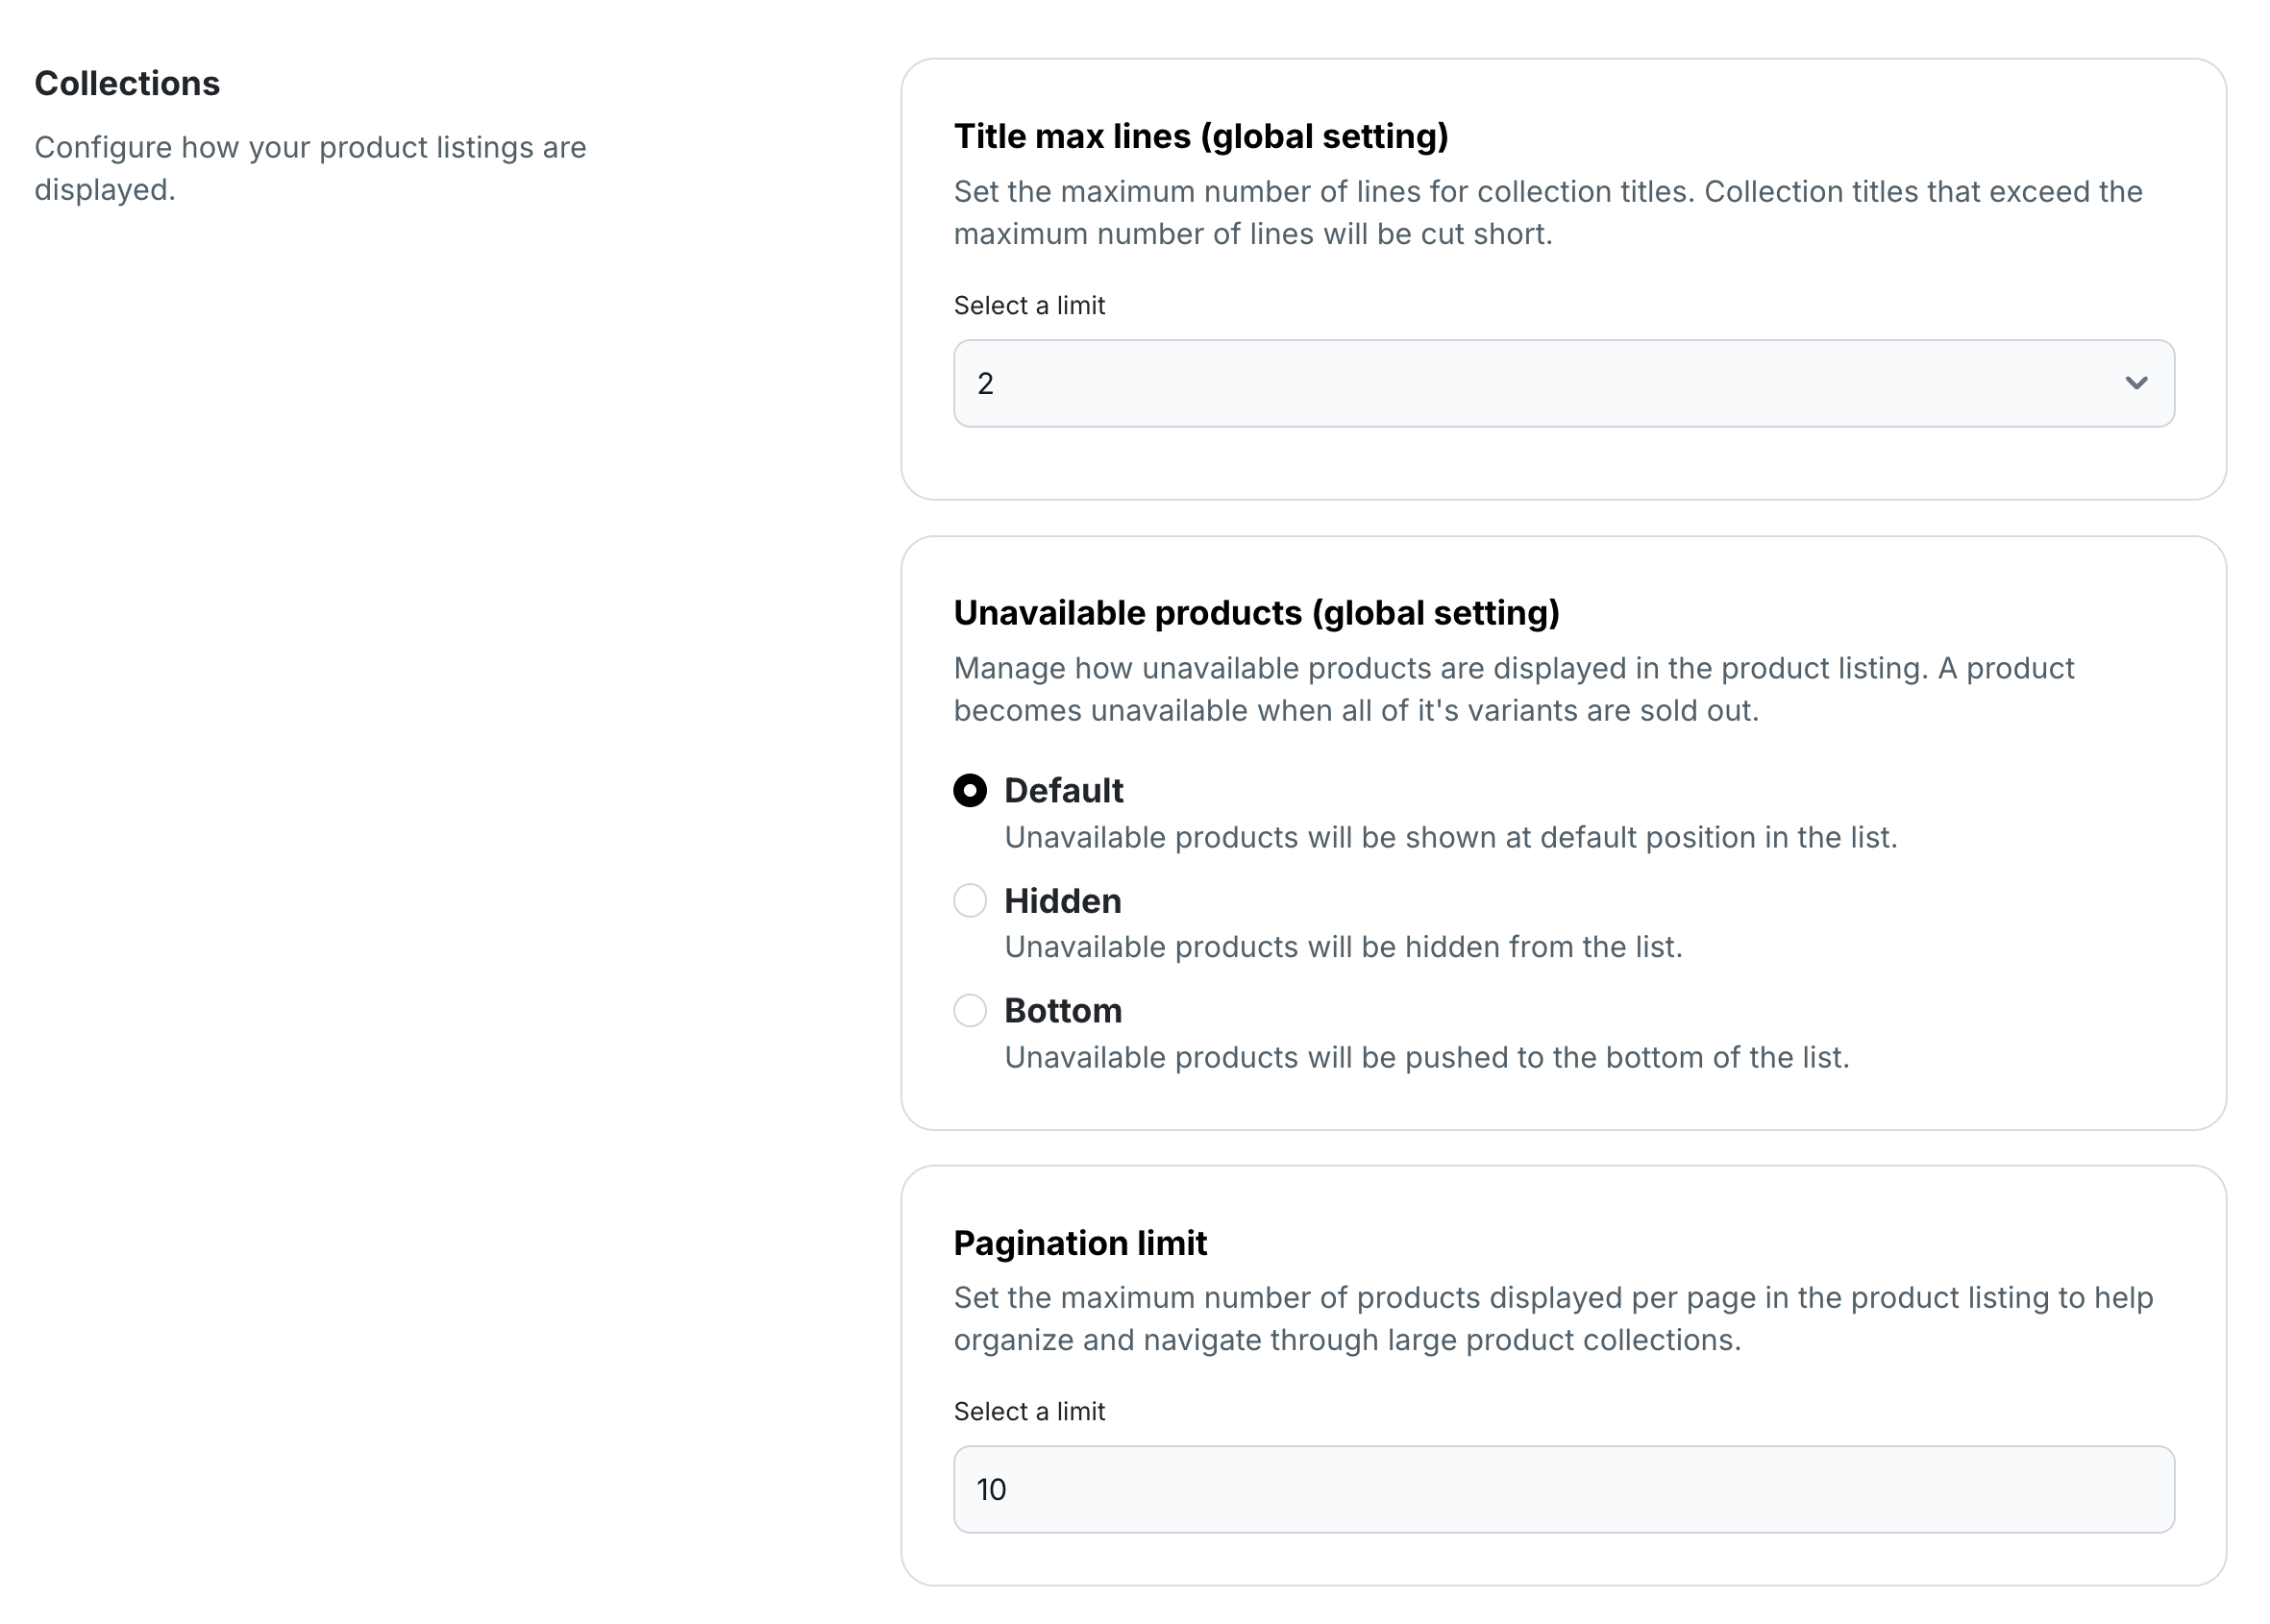Click the chevron arrow in Title max lines select
The image size is (2270, 1624).
[x=2135, y=383]
